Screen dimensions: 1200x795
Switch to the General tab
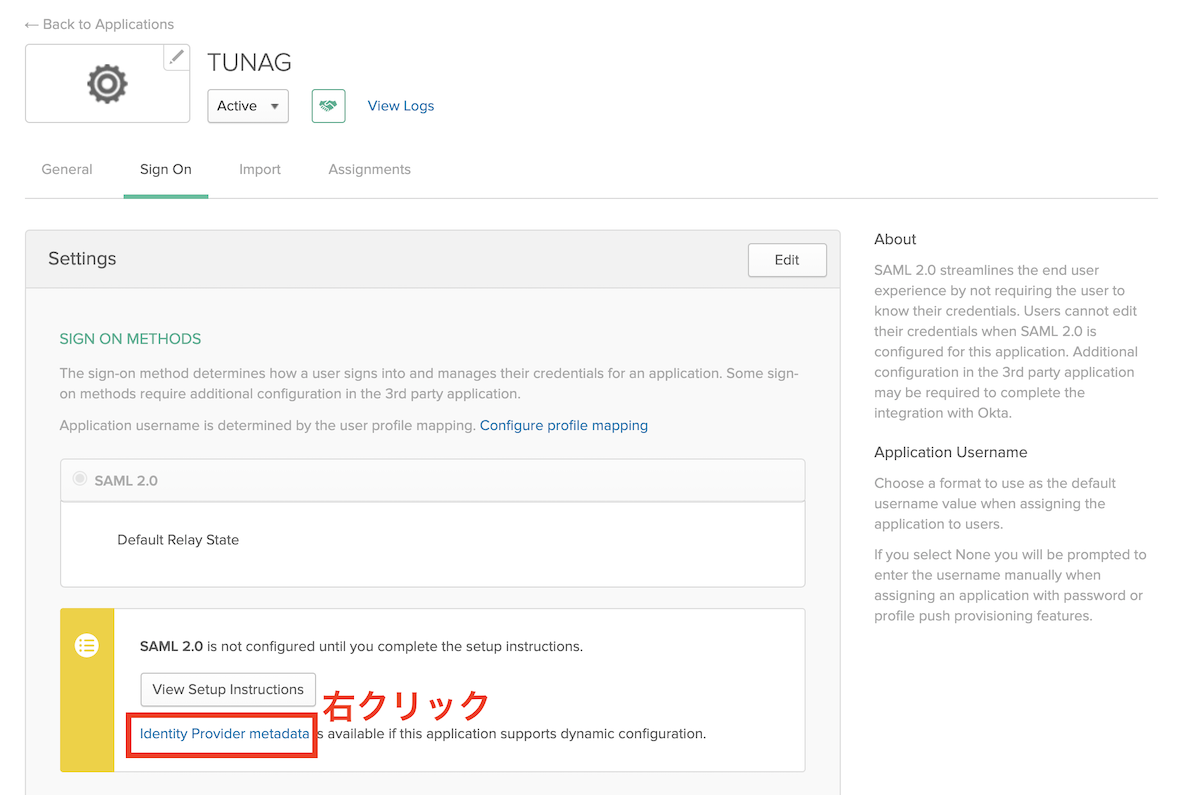[67, 169]
